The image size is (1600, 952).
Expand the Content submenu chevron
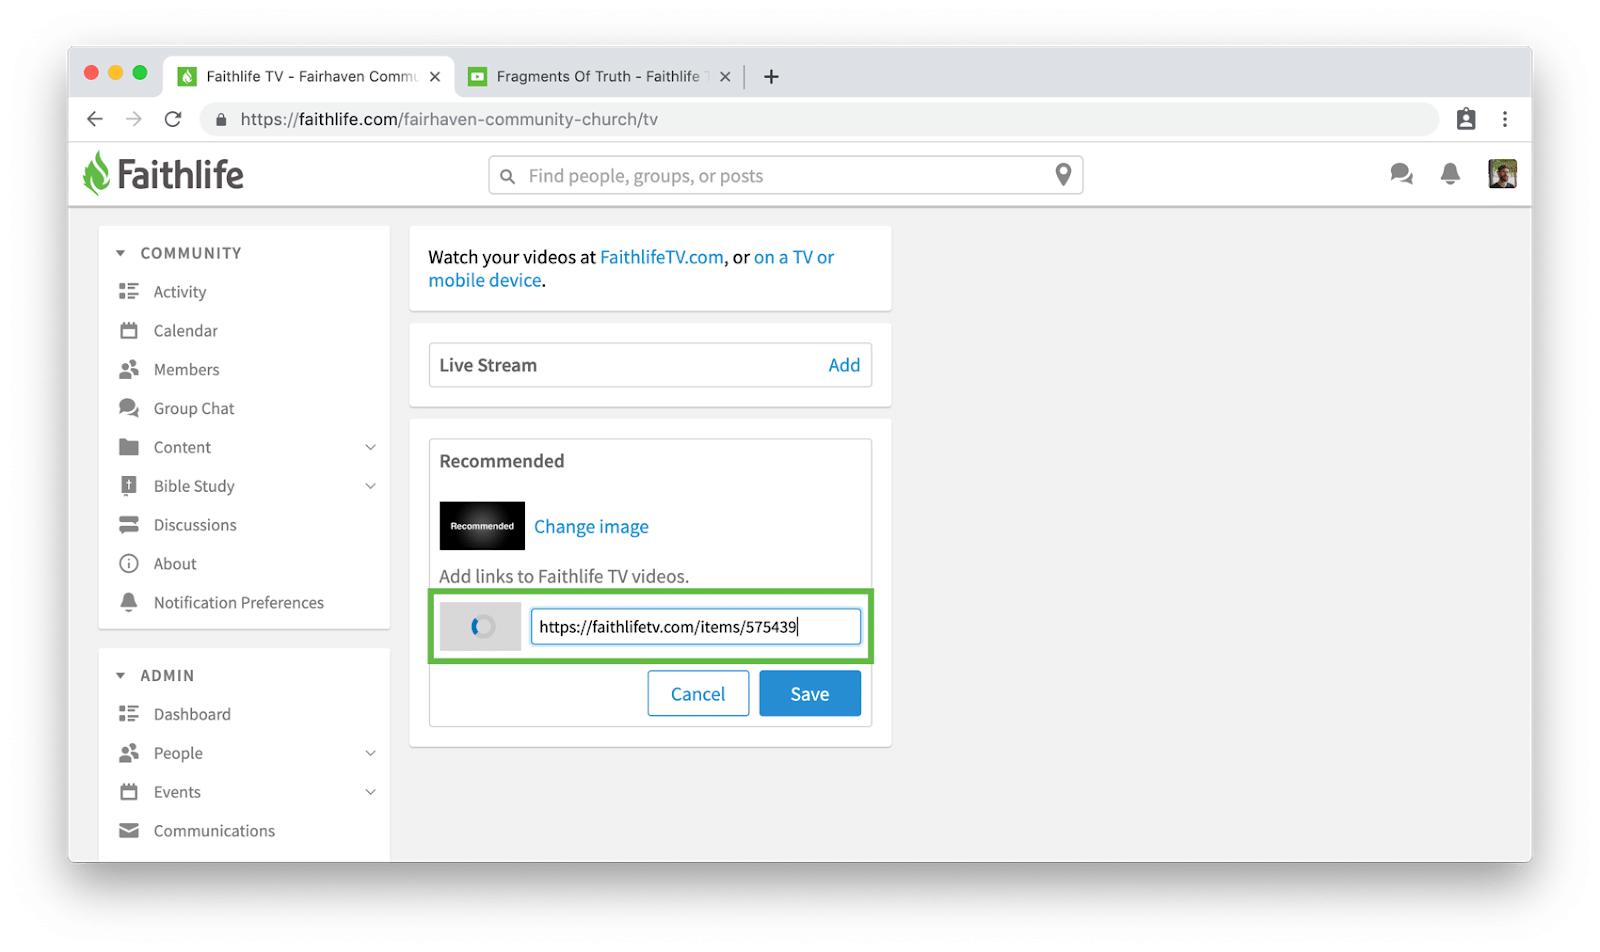(370, 447)
